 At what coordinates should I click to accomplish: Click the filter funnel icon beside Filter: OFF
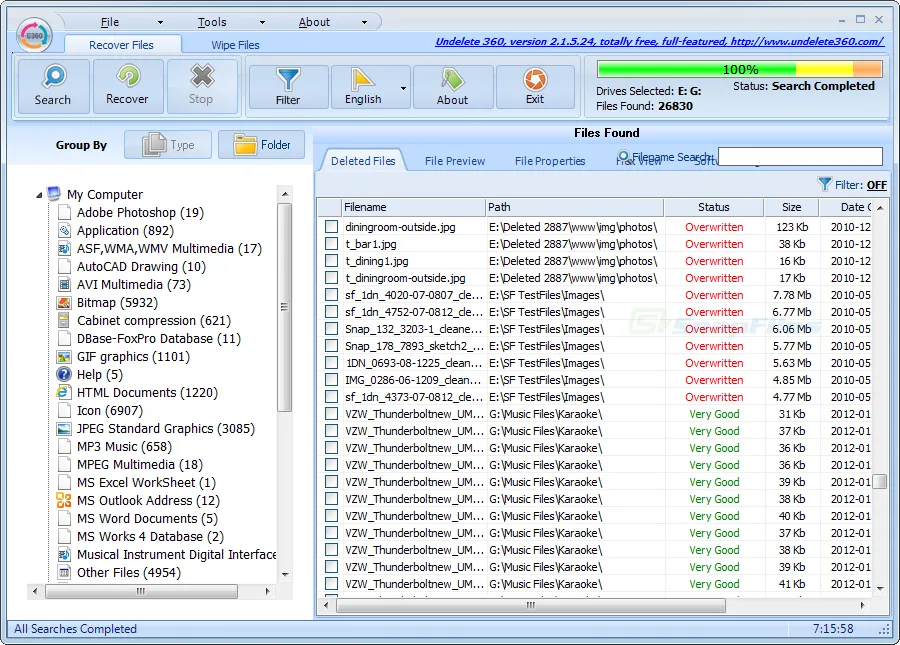824,184
